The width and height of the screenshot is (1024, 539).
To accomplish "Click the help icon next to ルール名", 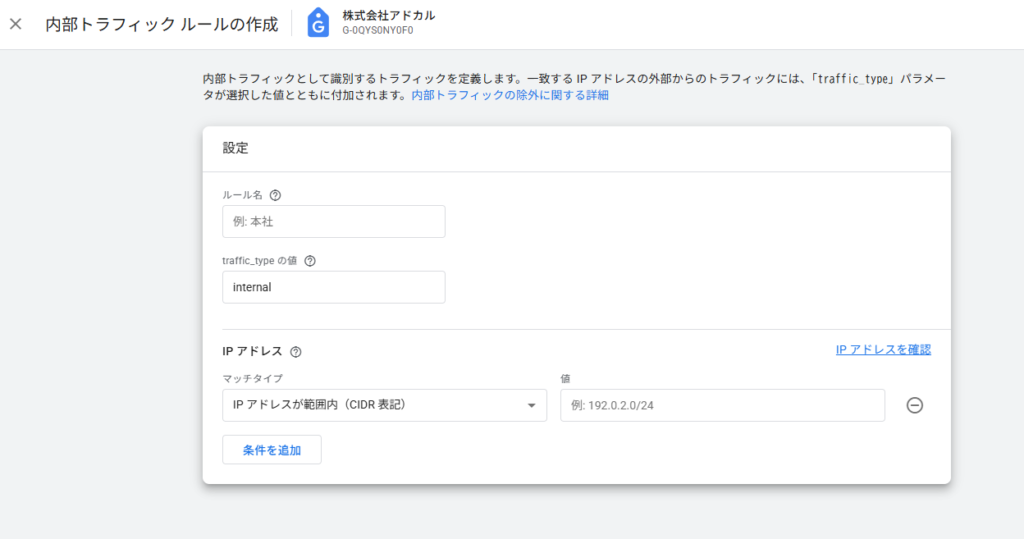I will pyautogui.click(x=275, y=195).
